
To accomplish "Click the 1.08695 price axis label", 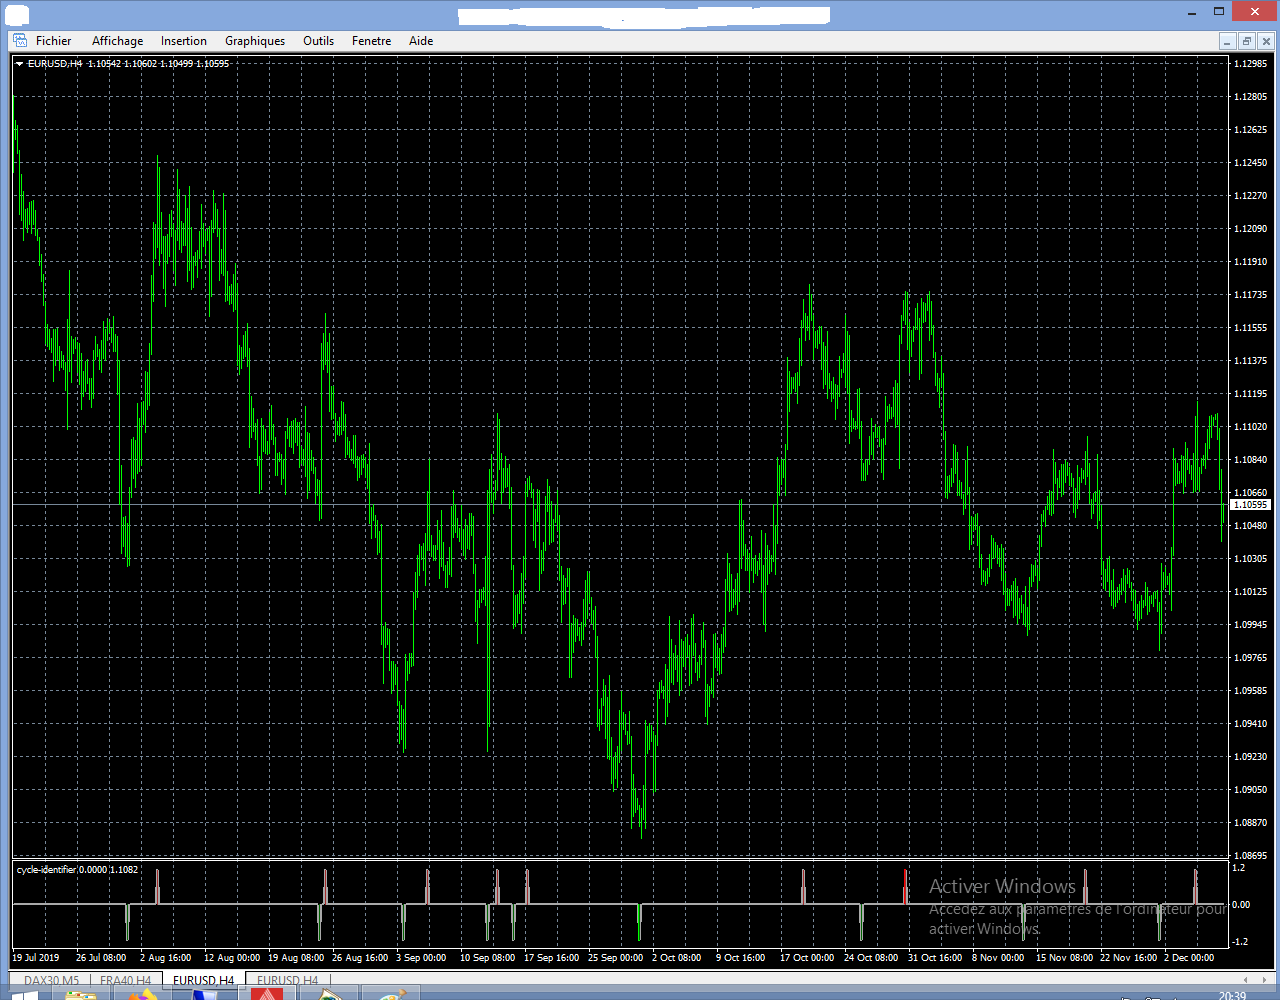I will [1250, 856].
